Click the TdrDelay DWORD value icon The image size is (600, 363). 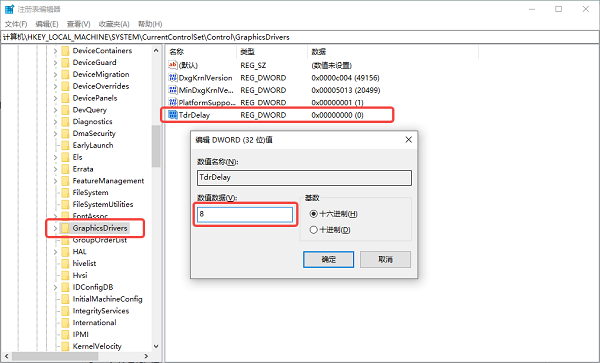click(x=173, y=115)
